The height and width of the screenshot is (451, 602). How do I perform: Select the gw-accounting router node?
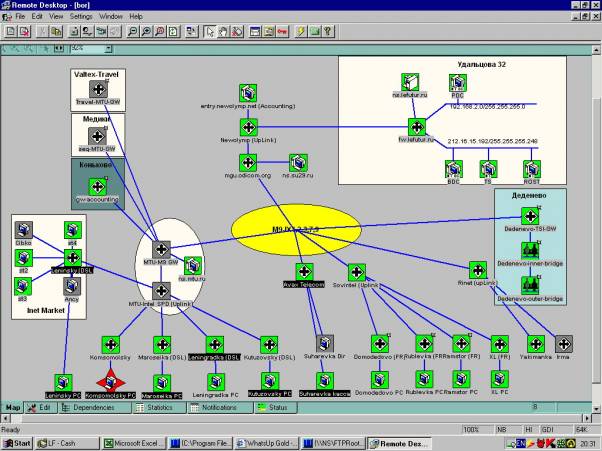tap(98, 187)
